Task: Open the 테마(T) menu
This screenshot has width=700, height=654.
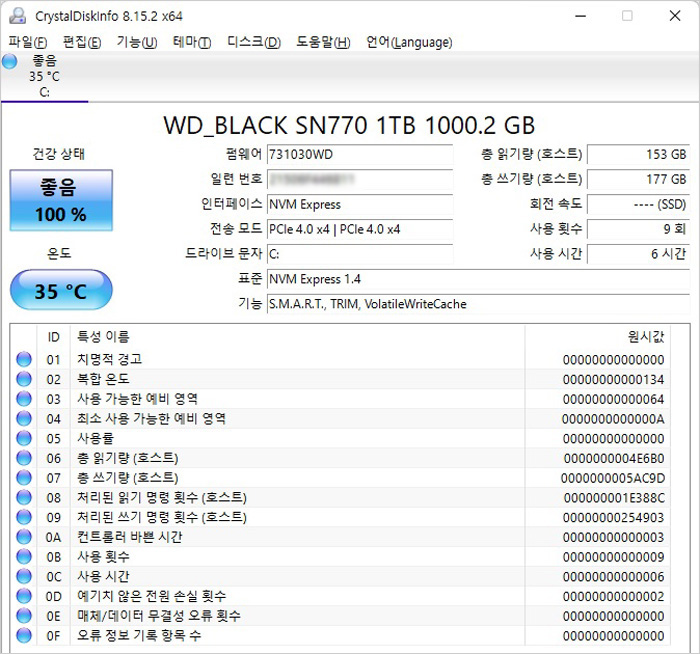Action: [192, 42]
